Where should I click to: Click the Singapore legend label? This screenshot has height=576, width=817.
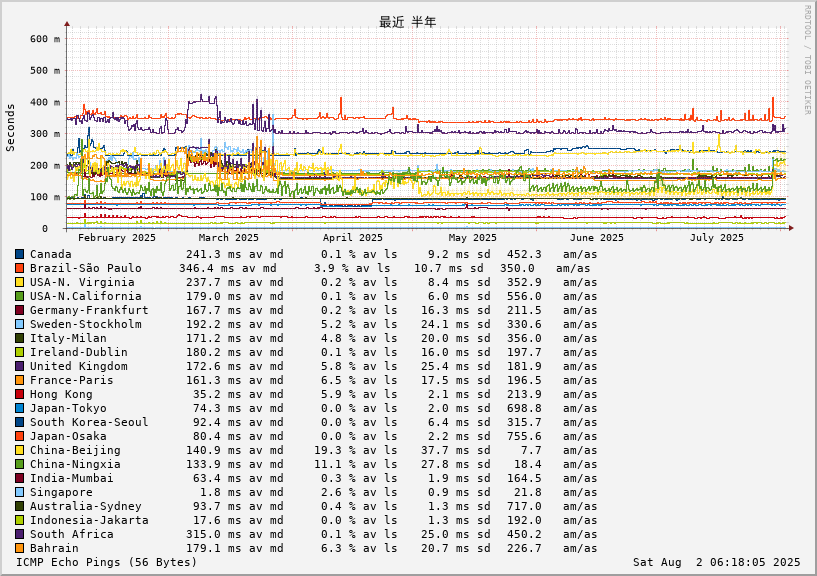(x=61, y=493)
